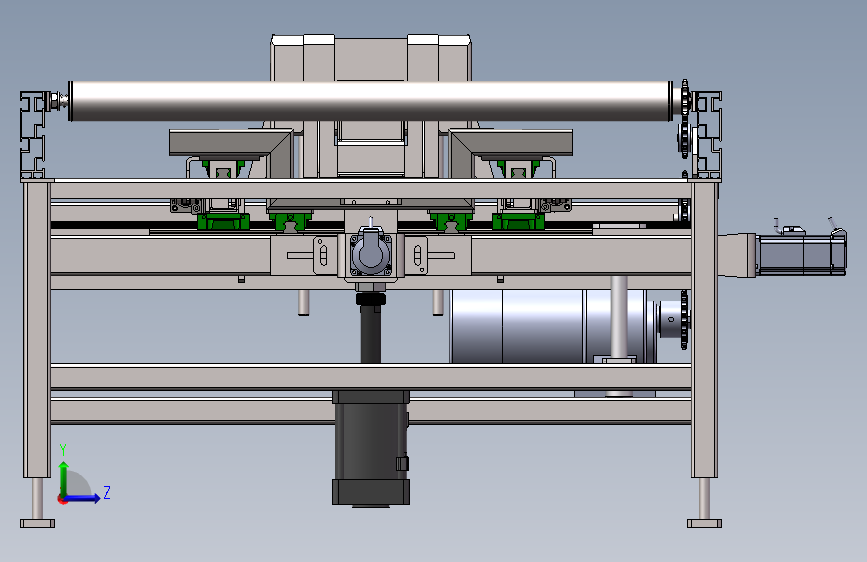Select the servo motor protruding on the right
This screenshot has height=562, width=867.
click(802, 254)
